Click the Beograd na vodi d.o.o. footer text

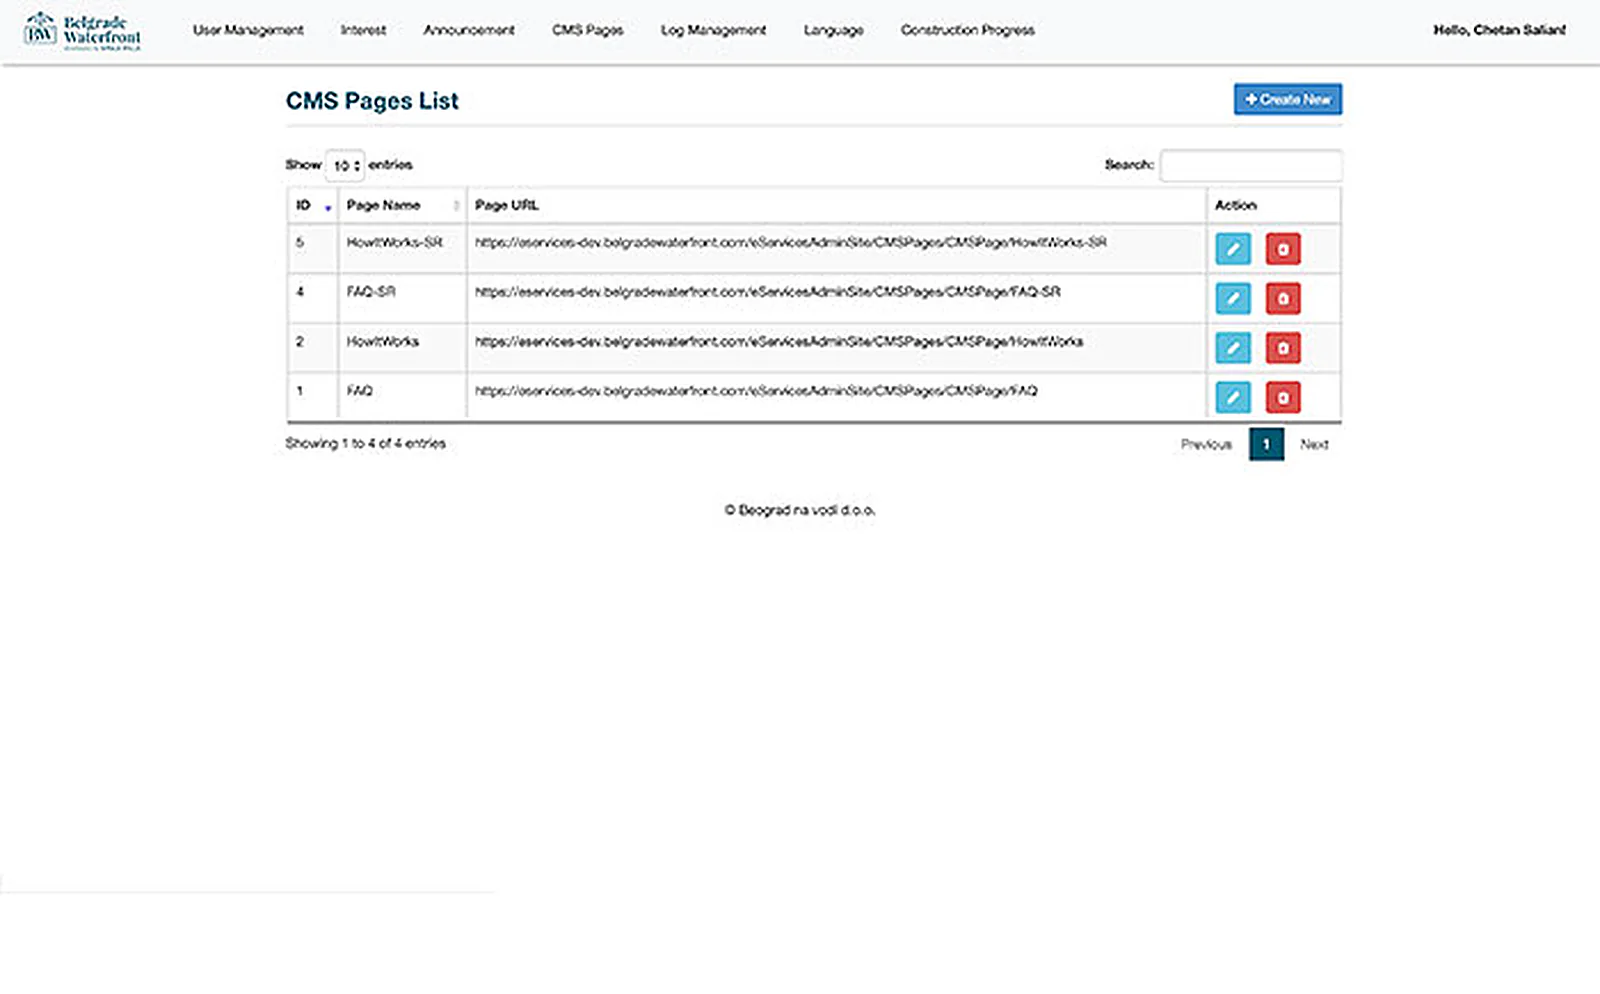pos(800,510)
